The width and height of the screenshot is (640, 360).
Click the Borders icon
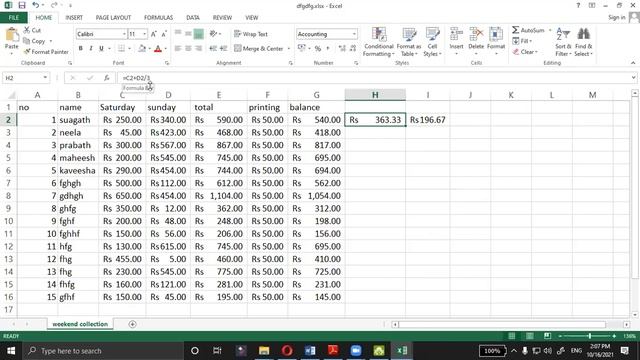122,49
